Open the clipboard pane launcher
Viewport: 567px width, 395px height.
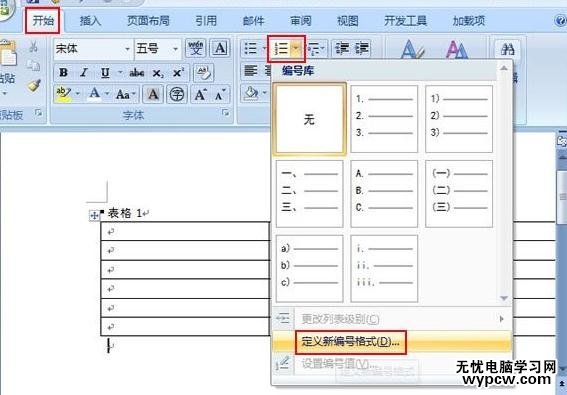click(x=38, y=113)
